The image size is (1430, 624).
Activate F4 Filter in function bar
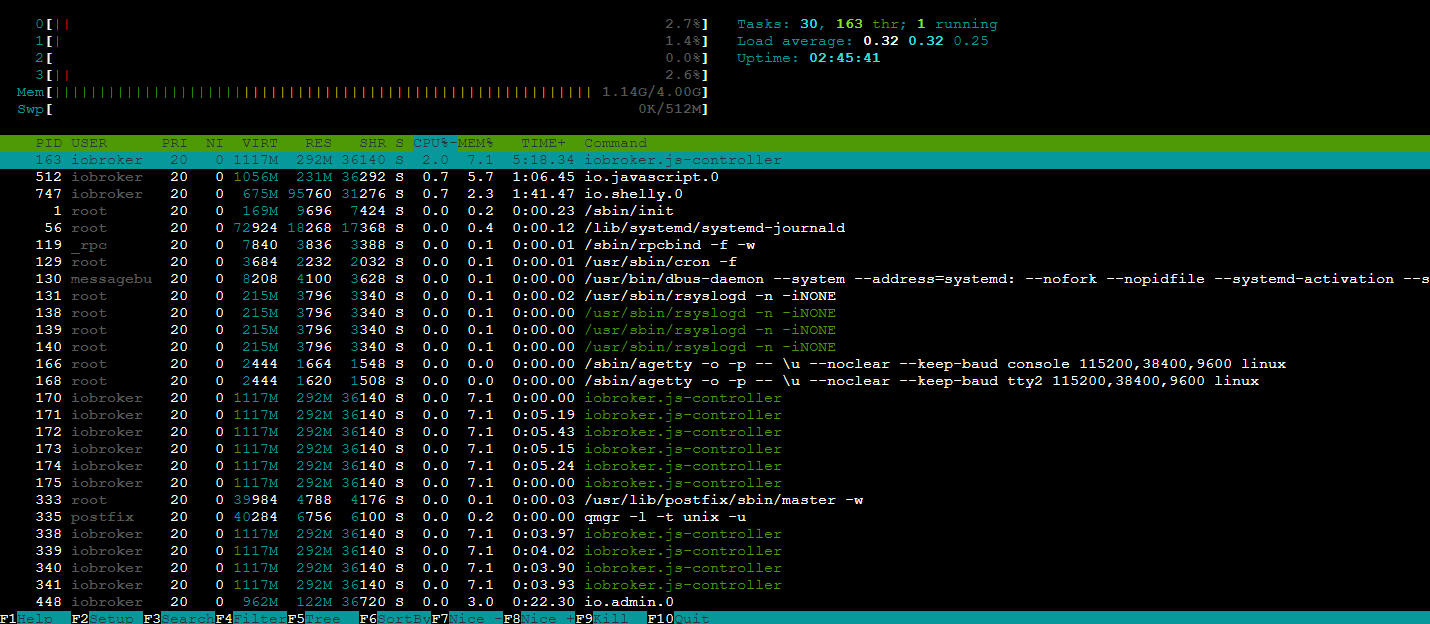(251, 619)
